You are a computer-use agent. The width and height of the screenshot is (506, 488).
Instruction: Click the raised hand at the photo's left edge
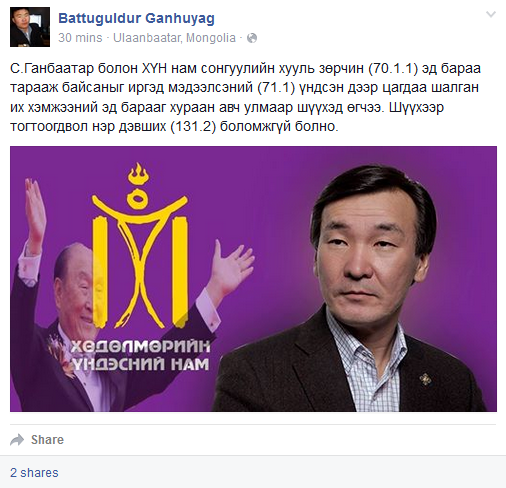[x=35, y=212]
